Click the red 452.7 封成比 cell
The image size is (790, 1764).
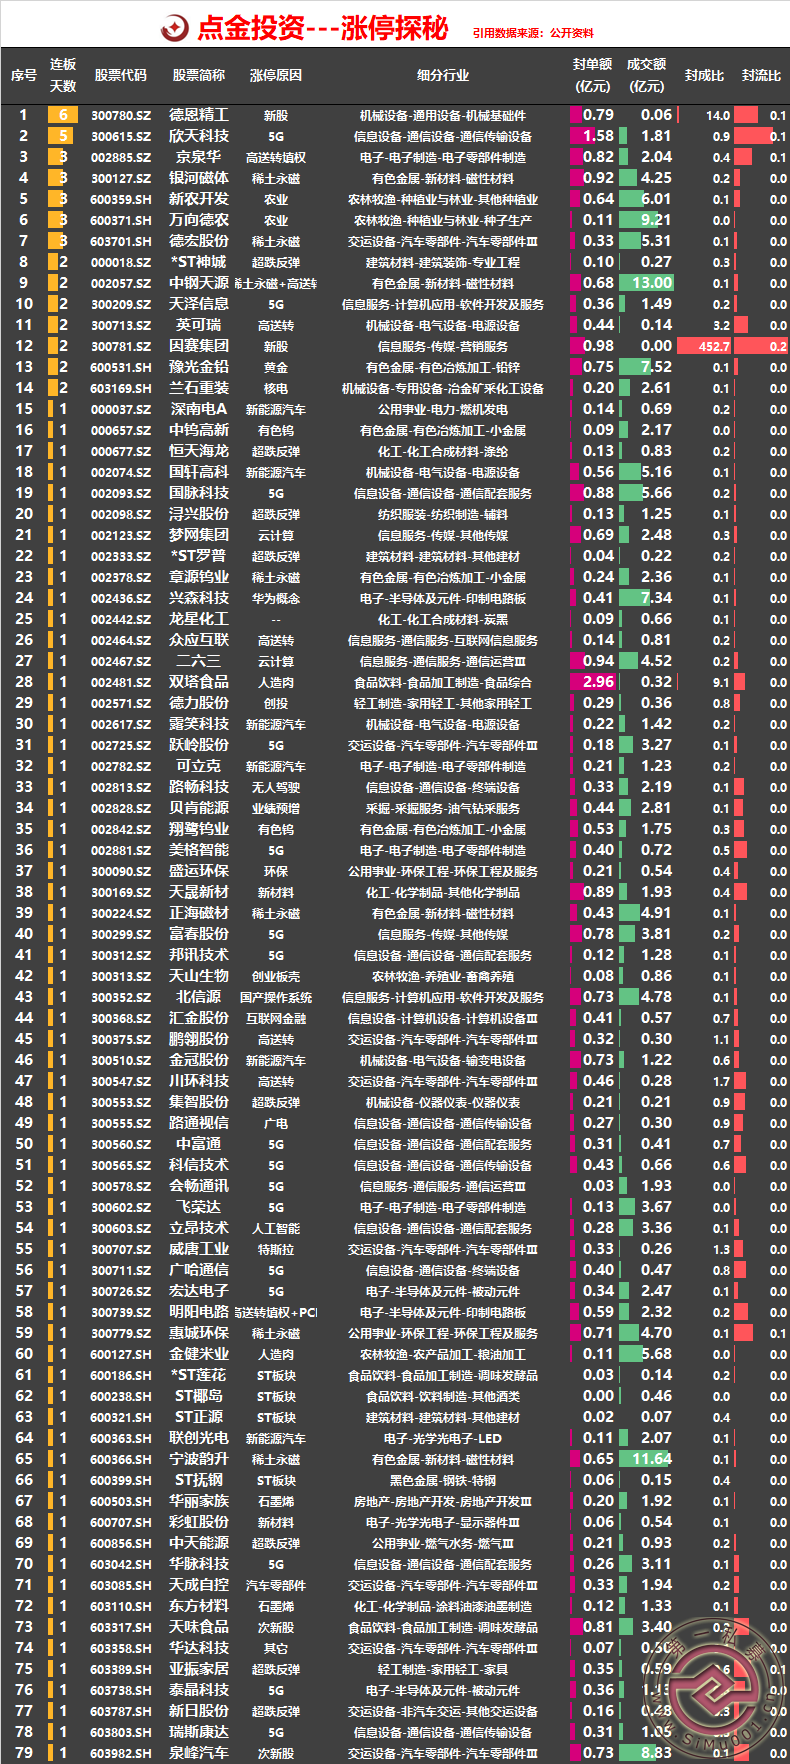(x=705, y=346)
